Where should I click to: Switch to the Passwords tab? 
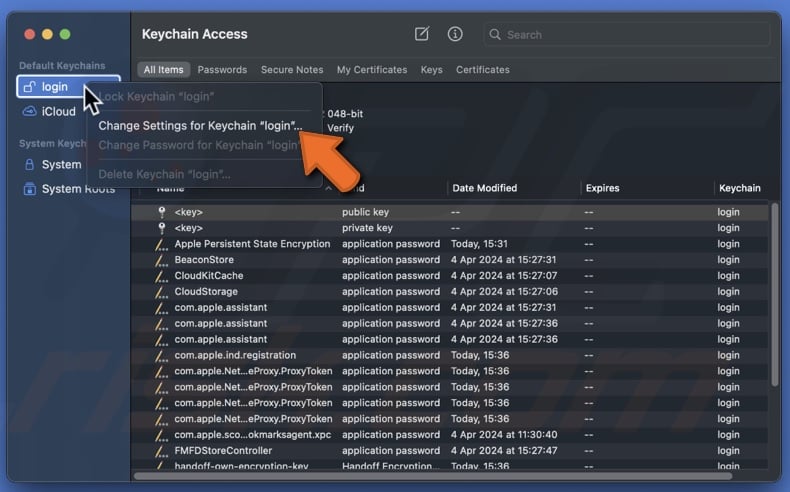pyautogui.click(x=222, y=69)
